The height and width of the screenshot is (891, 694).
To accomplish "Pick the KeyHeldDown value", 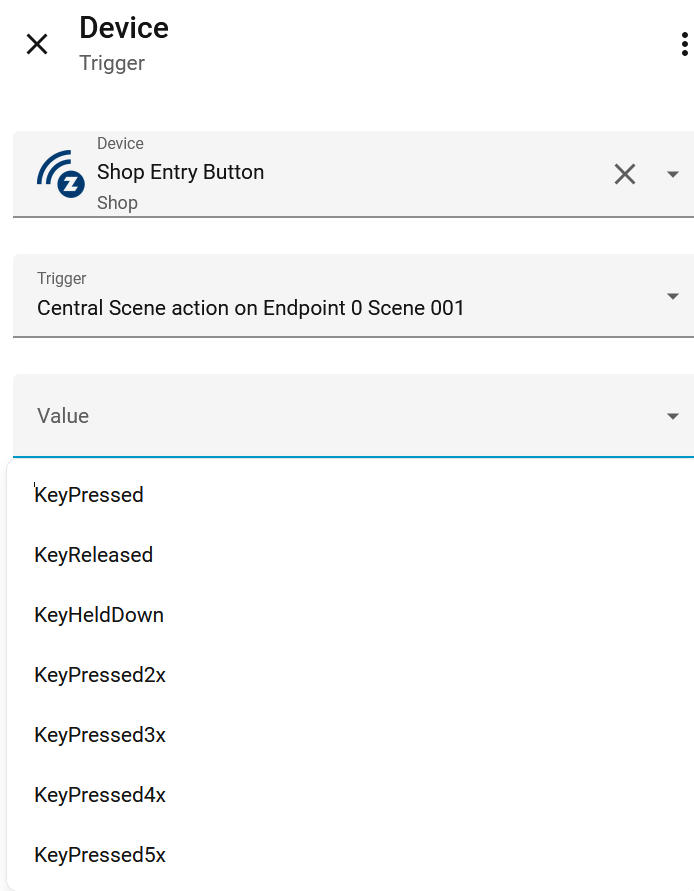I will coord(99,615).
